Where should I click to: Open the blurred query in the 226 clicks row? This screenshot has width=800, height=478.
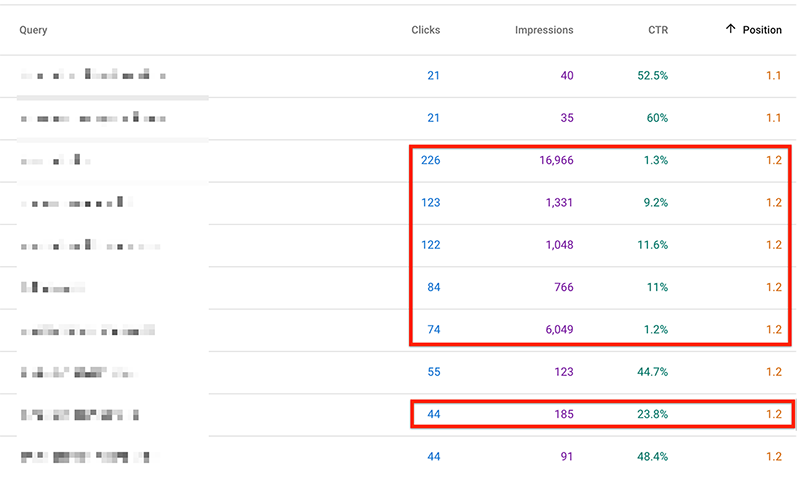[56, 160]
